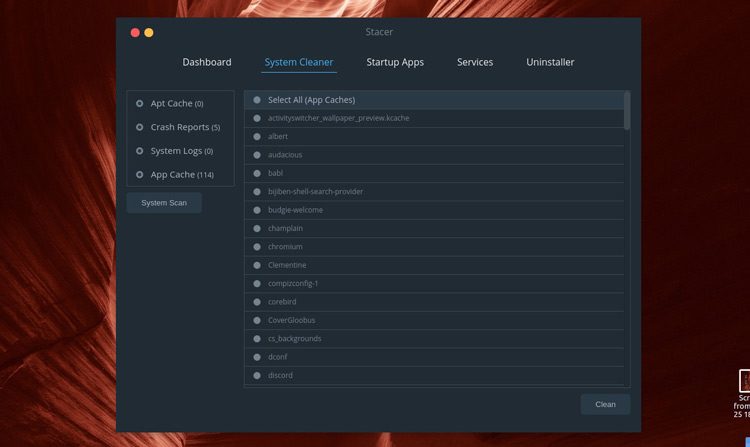Viewport: 750px width, 447px height.
Task: Select the budgie-welcome cache entry
Action: click(x=257, y=210)
